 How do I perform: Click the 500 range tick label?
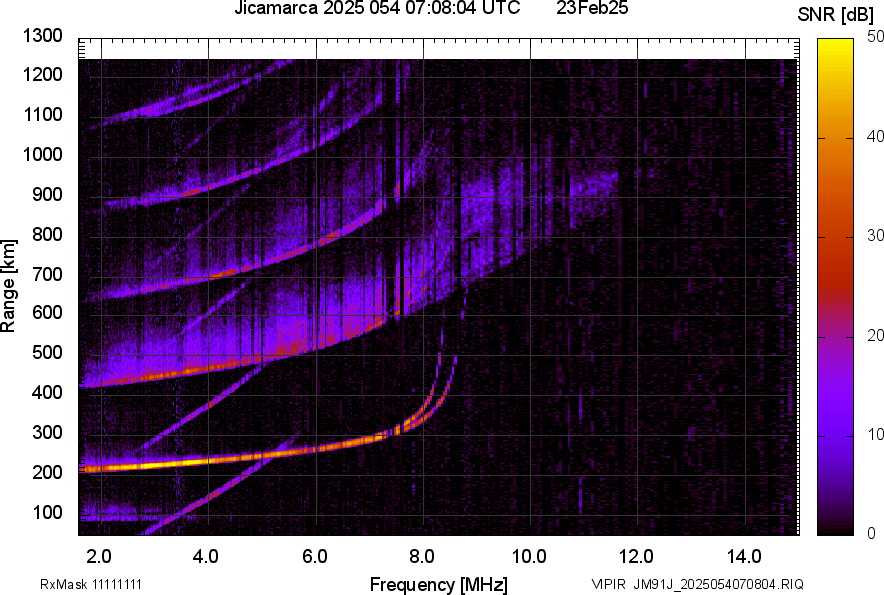47,353
